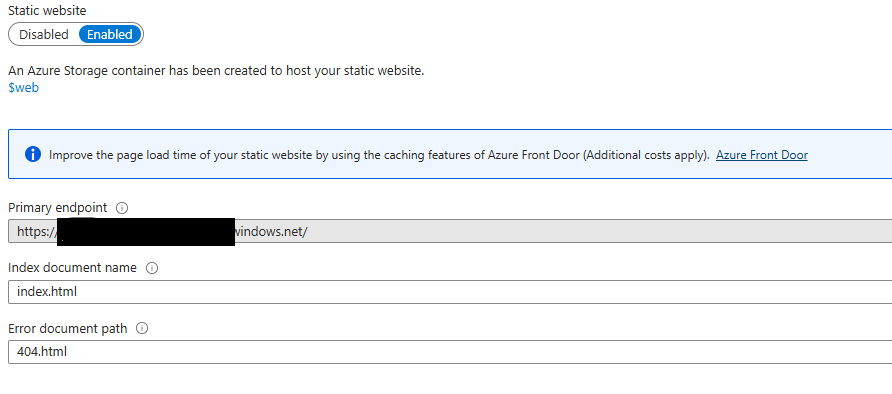Click the windows.net/ part of the endpoint

pos(271,231)
